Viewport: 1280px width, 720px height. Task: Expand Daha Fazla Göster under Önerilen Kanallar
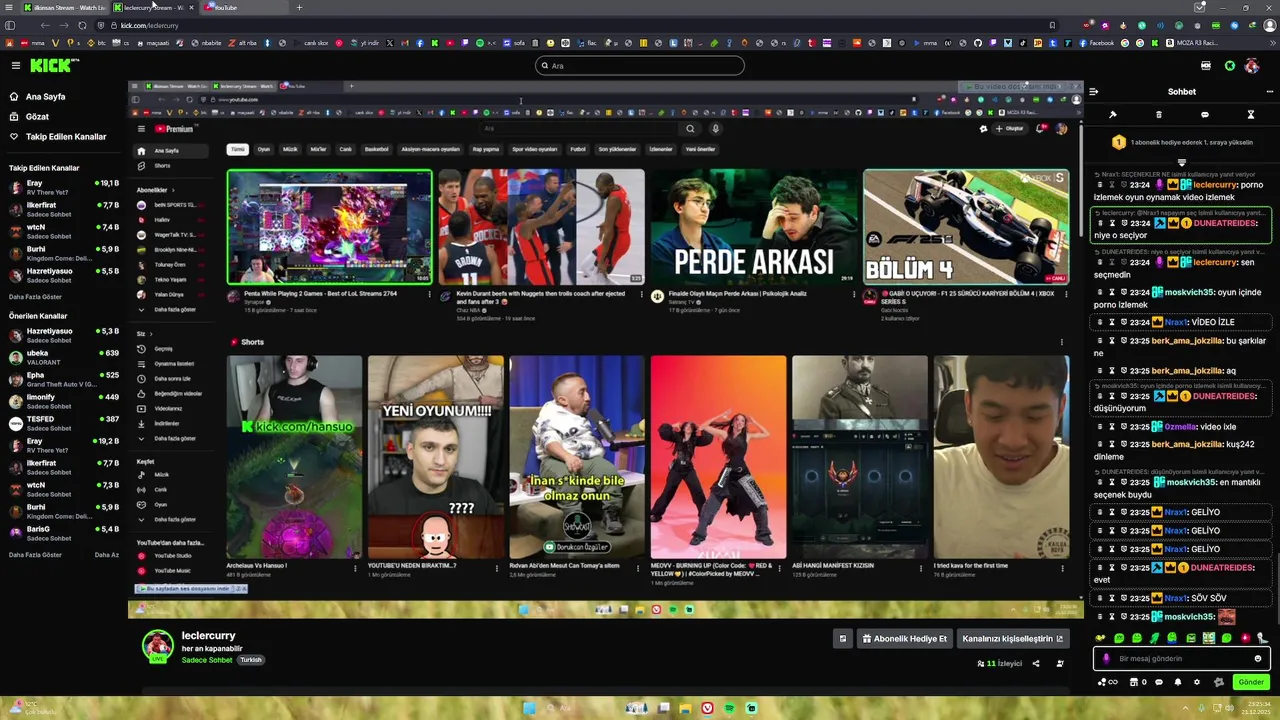[x=35, y=555]
